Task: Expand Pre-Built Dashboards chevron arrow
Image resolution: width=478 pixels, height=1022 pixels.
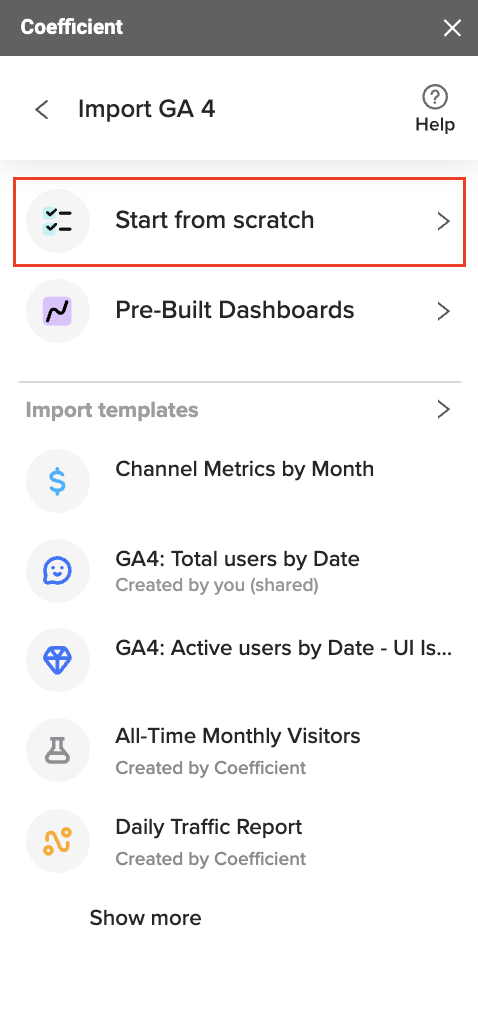Action: pyautogui.click(x=443, y=312)
